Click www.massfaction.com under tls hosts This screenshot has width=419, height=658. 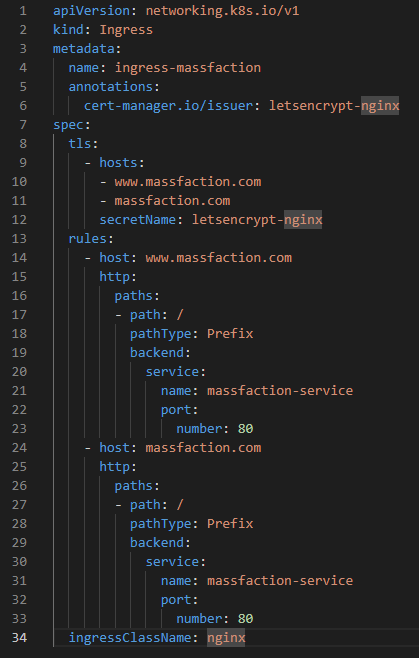tap(188, 182)
